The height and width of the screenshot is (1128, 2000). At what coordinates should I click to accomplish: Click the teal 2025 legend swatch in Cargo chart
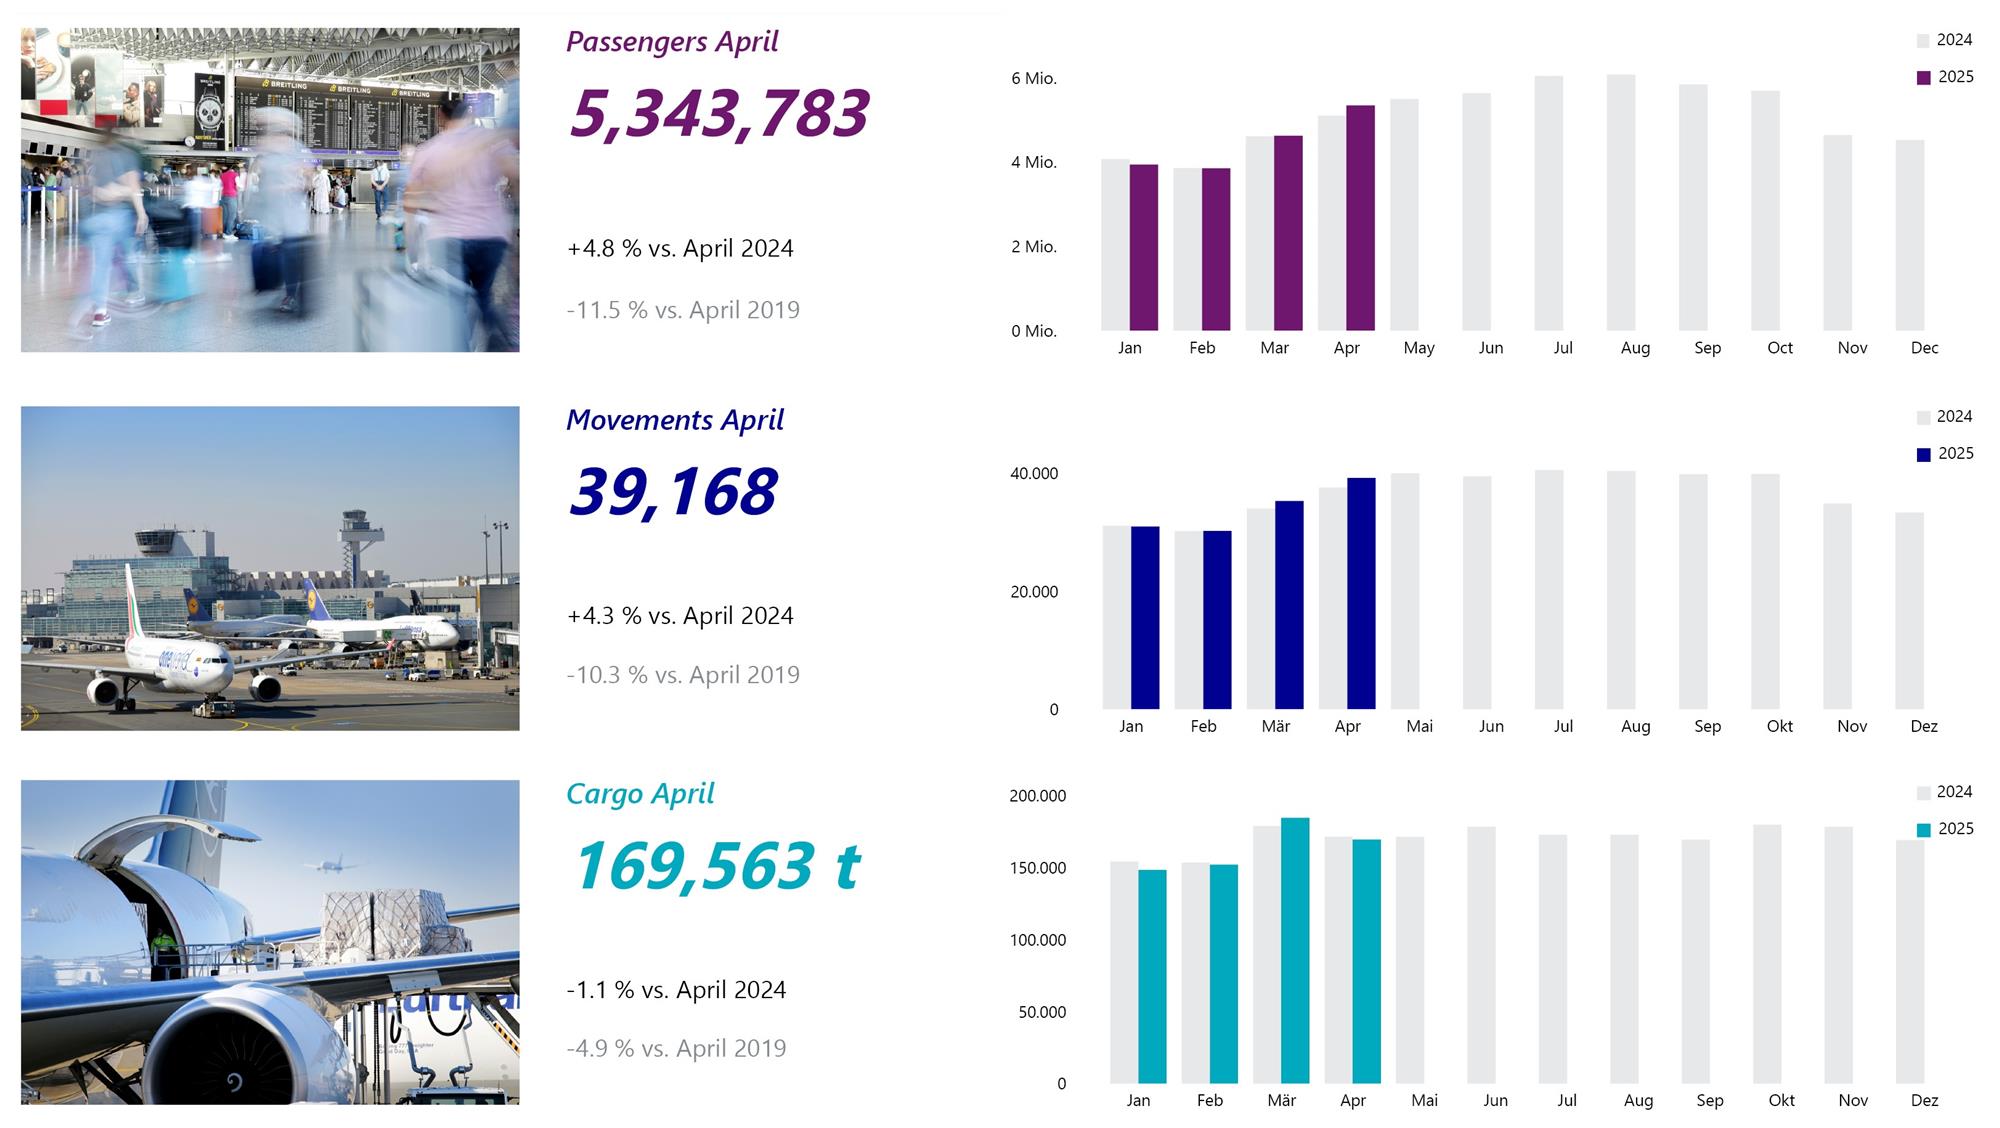click(1923, 830)
